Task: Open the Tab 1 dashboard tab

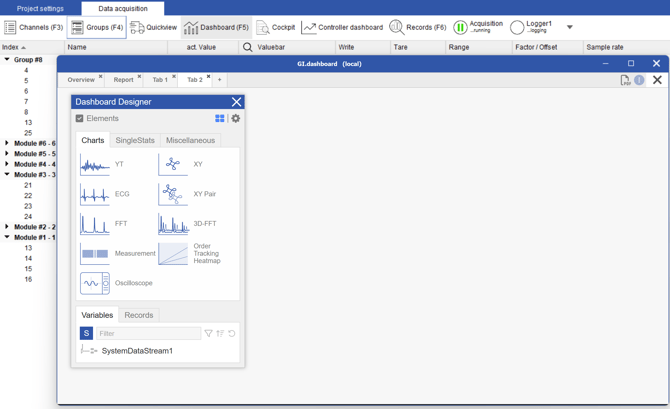Action: click(160, 80)
